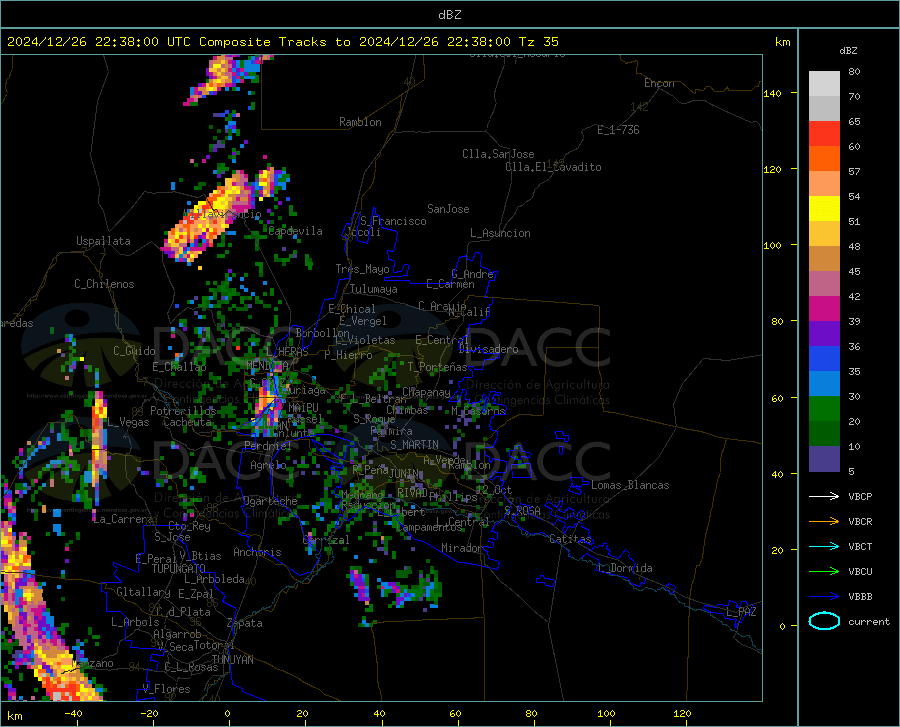Click the Ramblon label near the top
900x727 pixels.
360,122
